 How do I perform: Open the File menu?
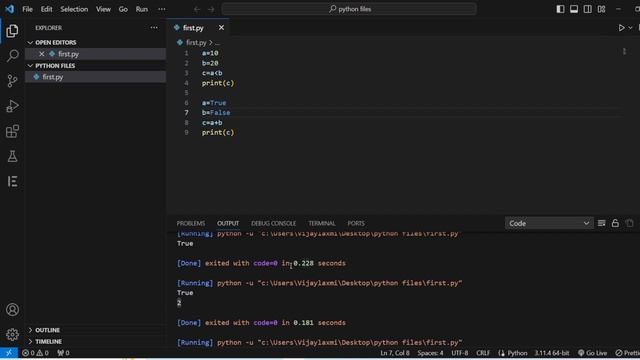click(x=27, y=9)
